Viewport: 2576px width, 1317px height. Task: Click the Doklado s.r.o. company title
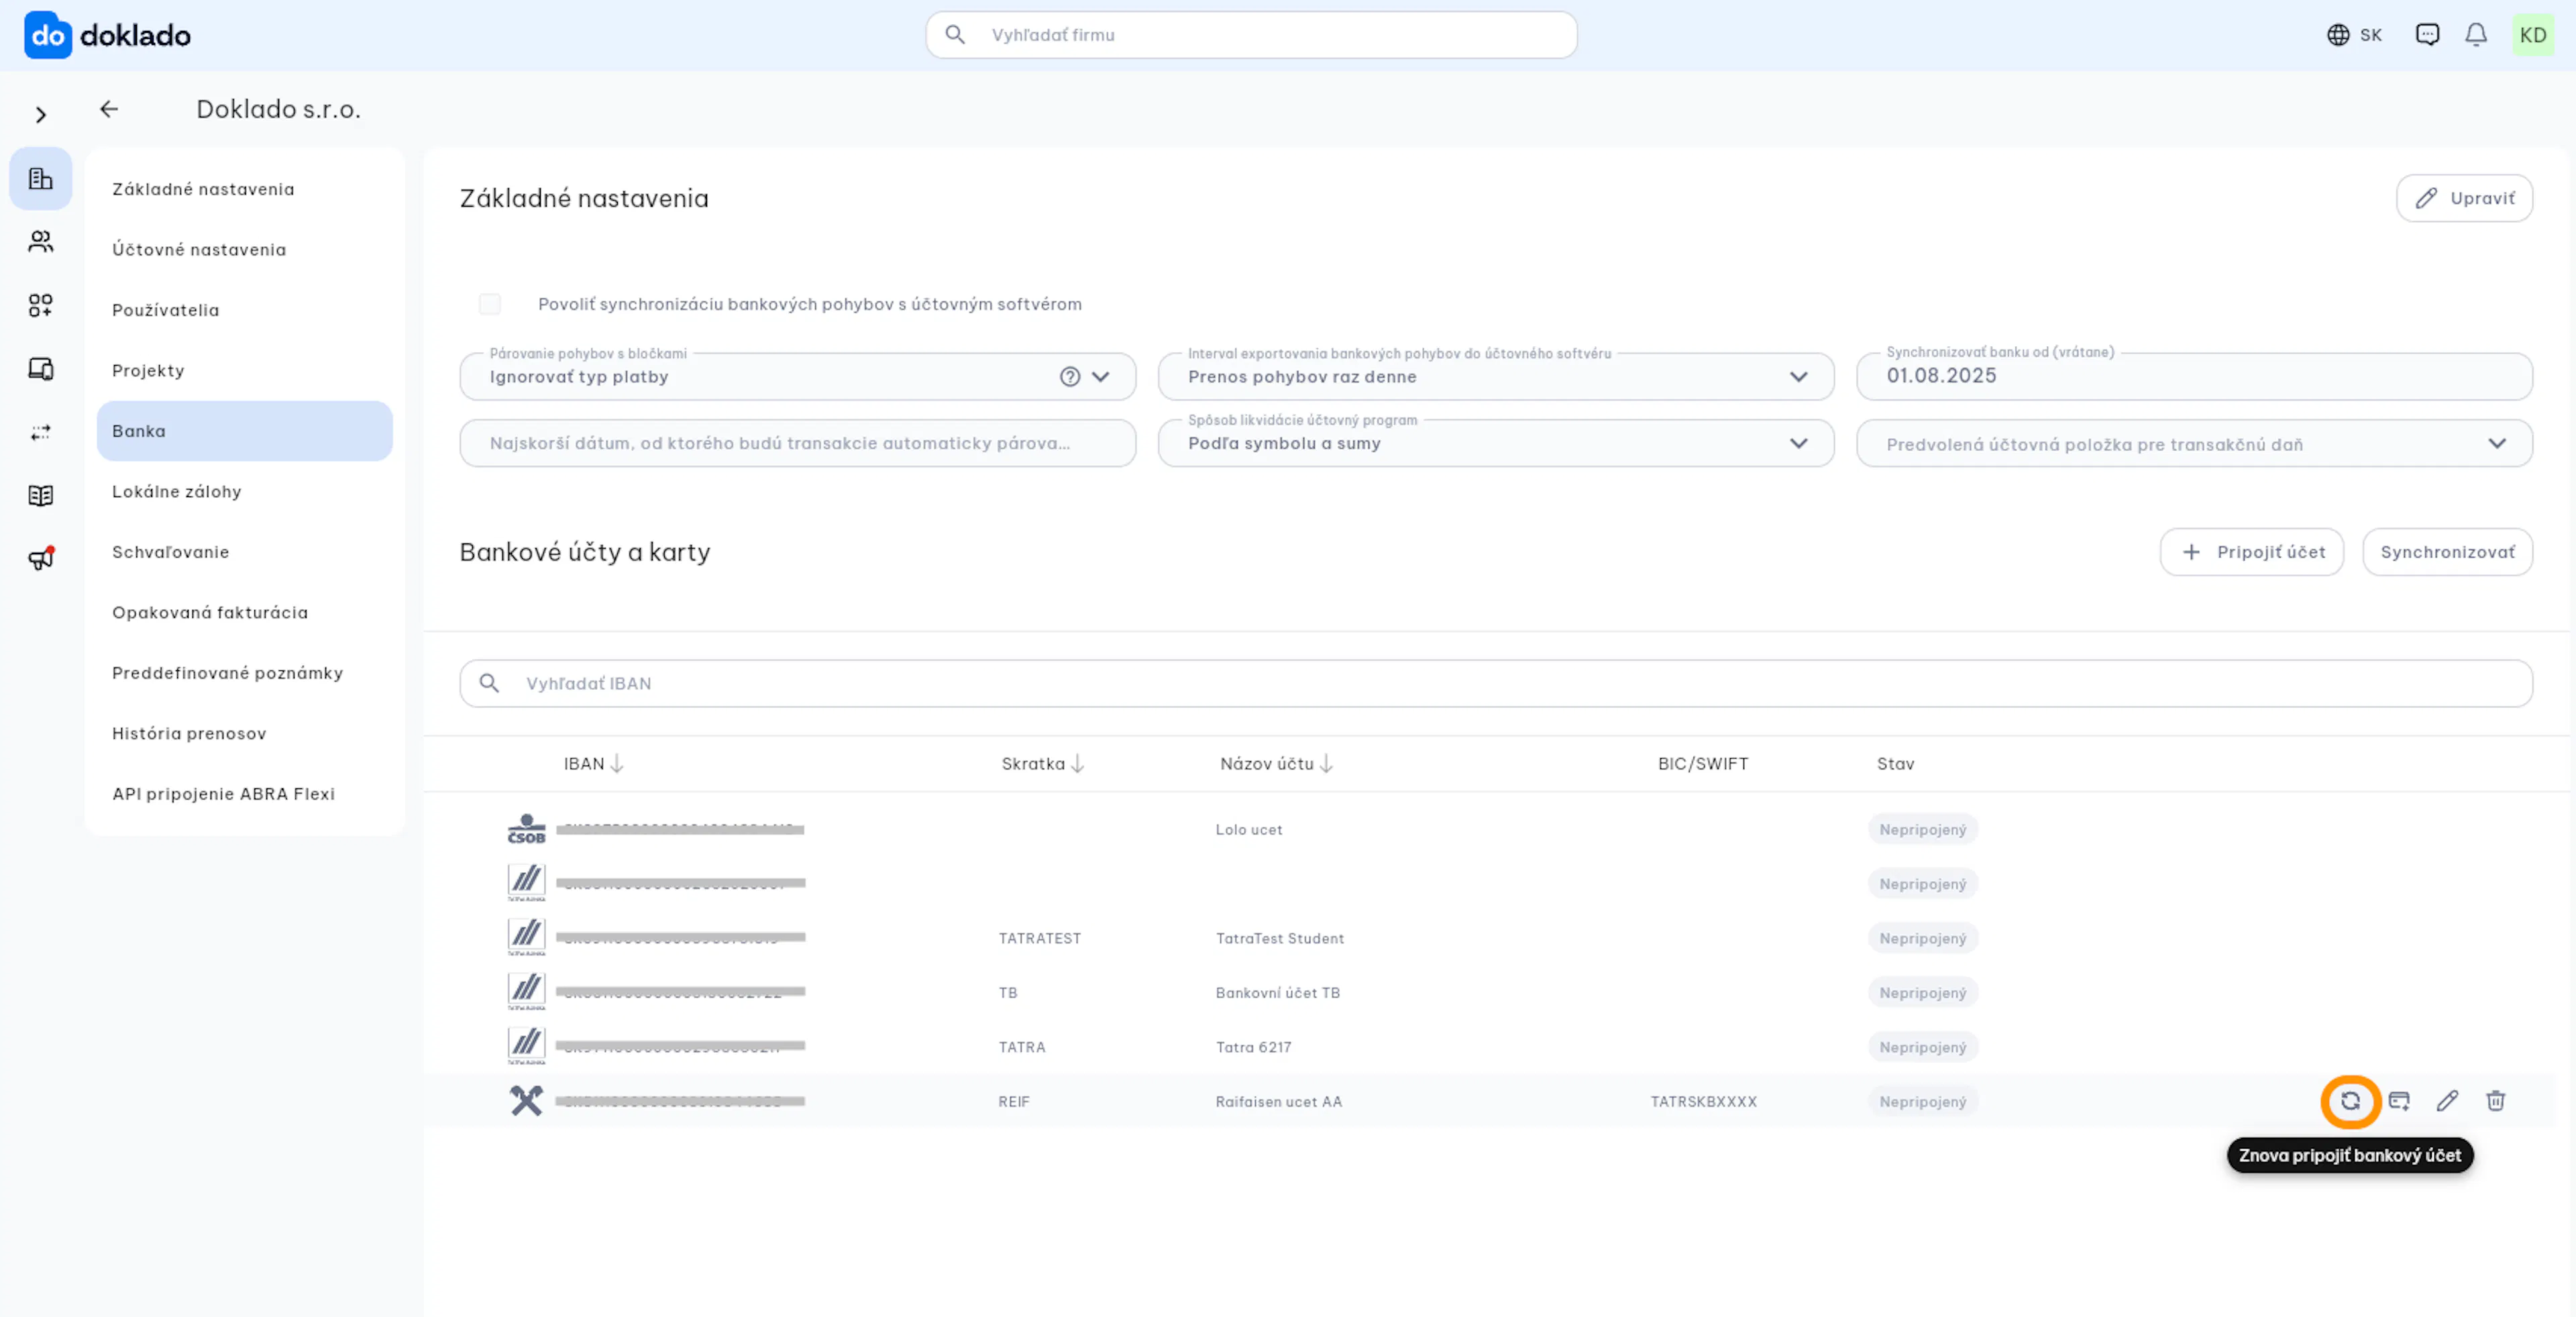pyautogui.click(x=278, y=109)
